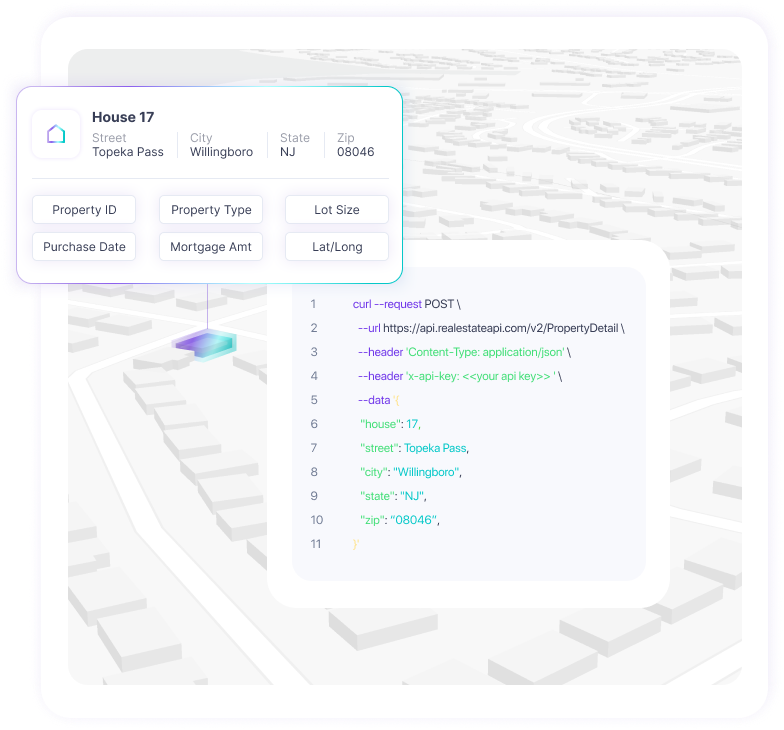Select the Property Type button
This screenshot has width=784, height=730.
[210, 210]
